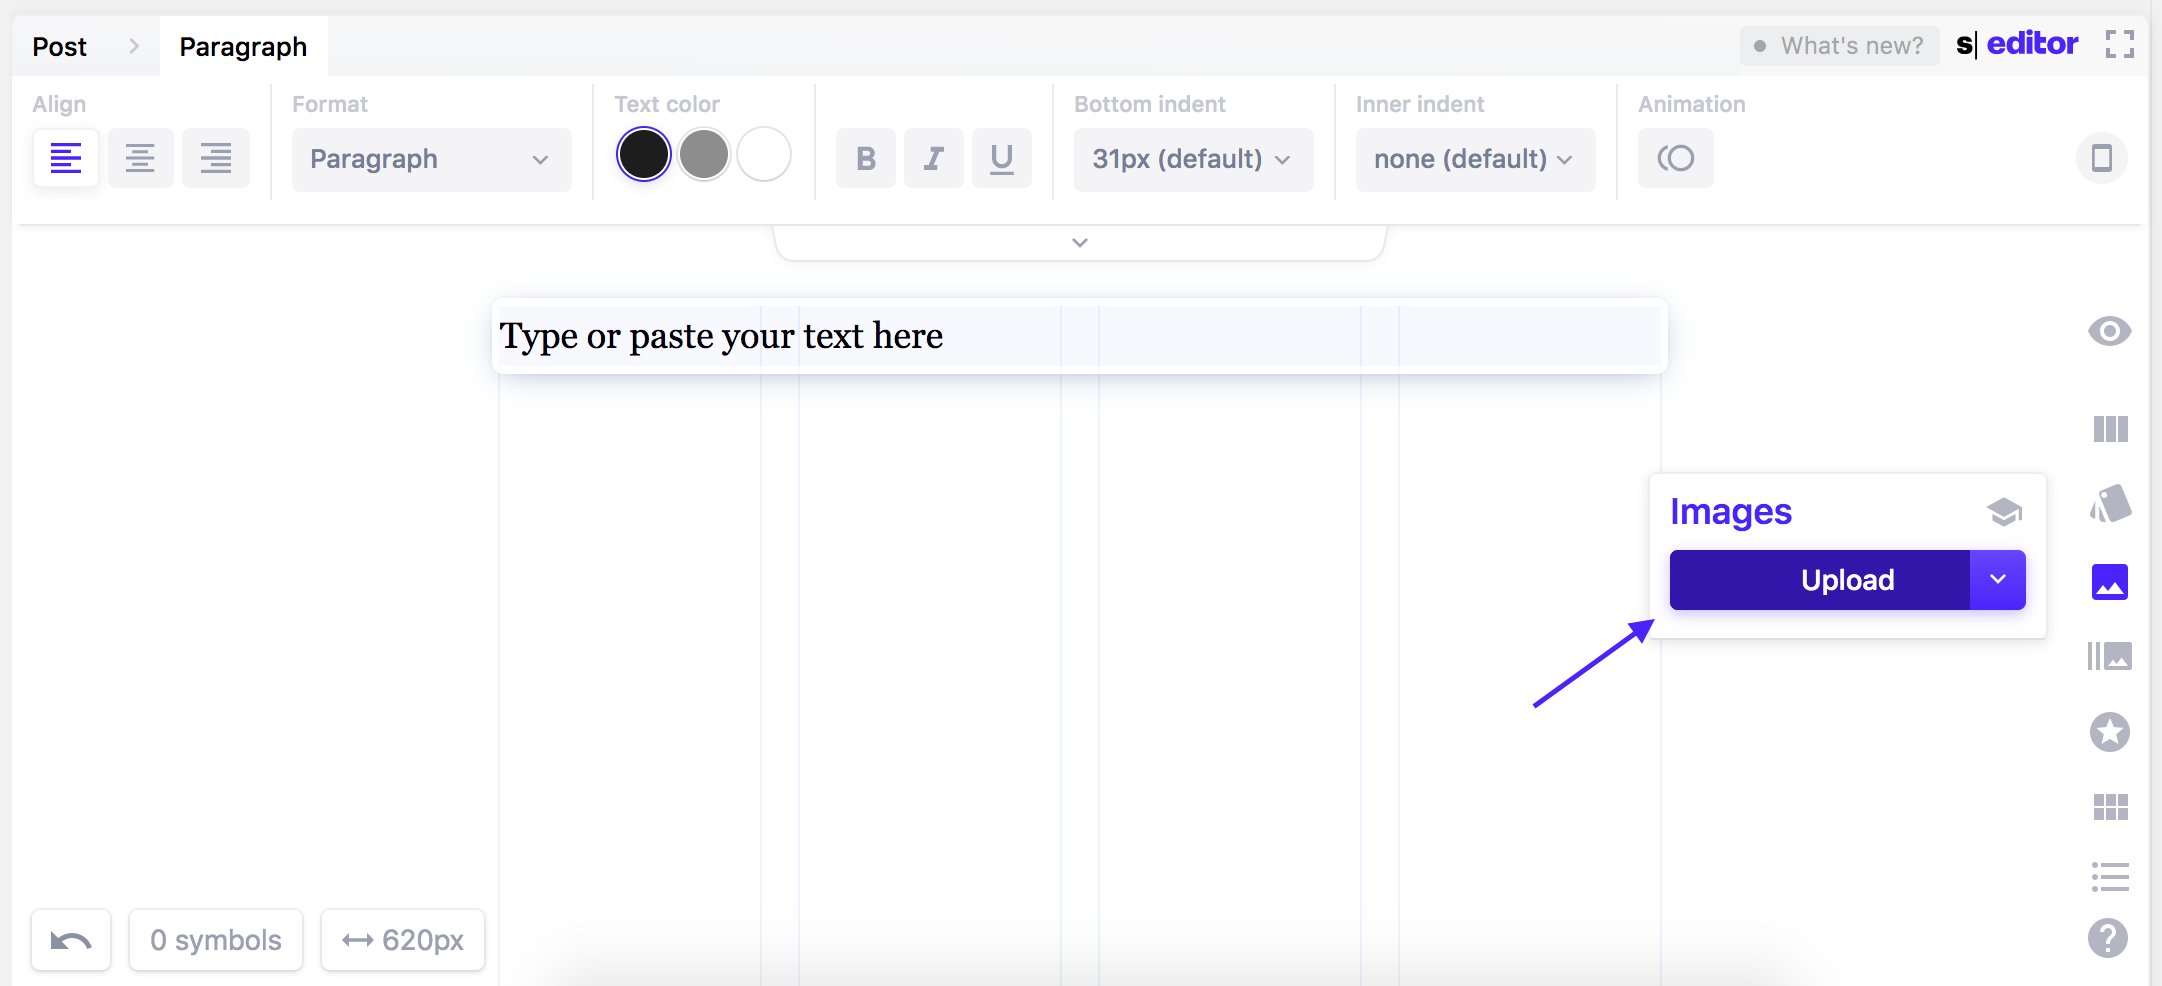The width and height of the screenshot is (2162, 986).
Task: Open the preview eye panel
Action: (2110, 331)
